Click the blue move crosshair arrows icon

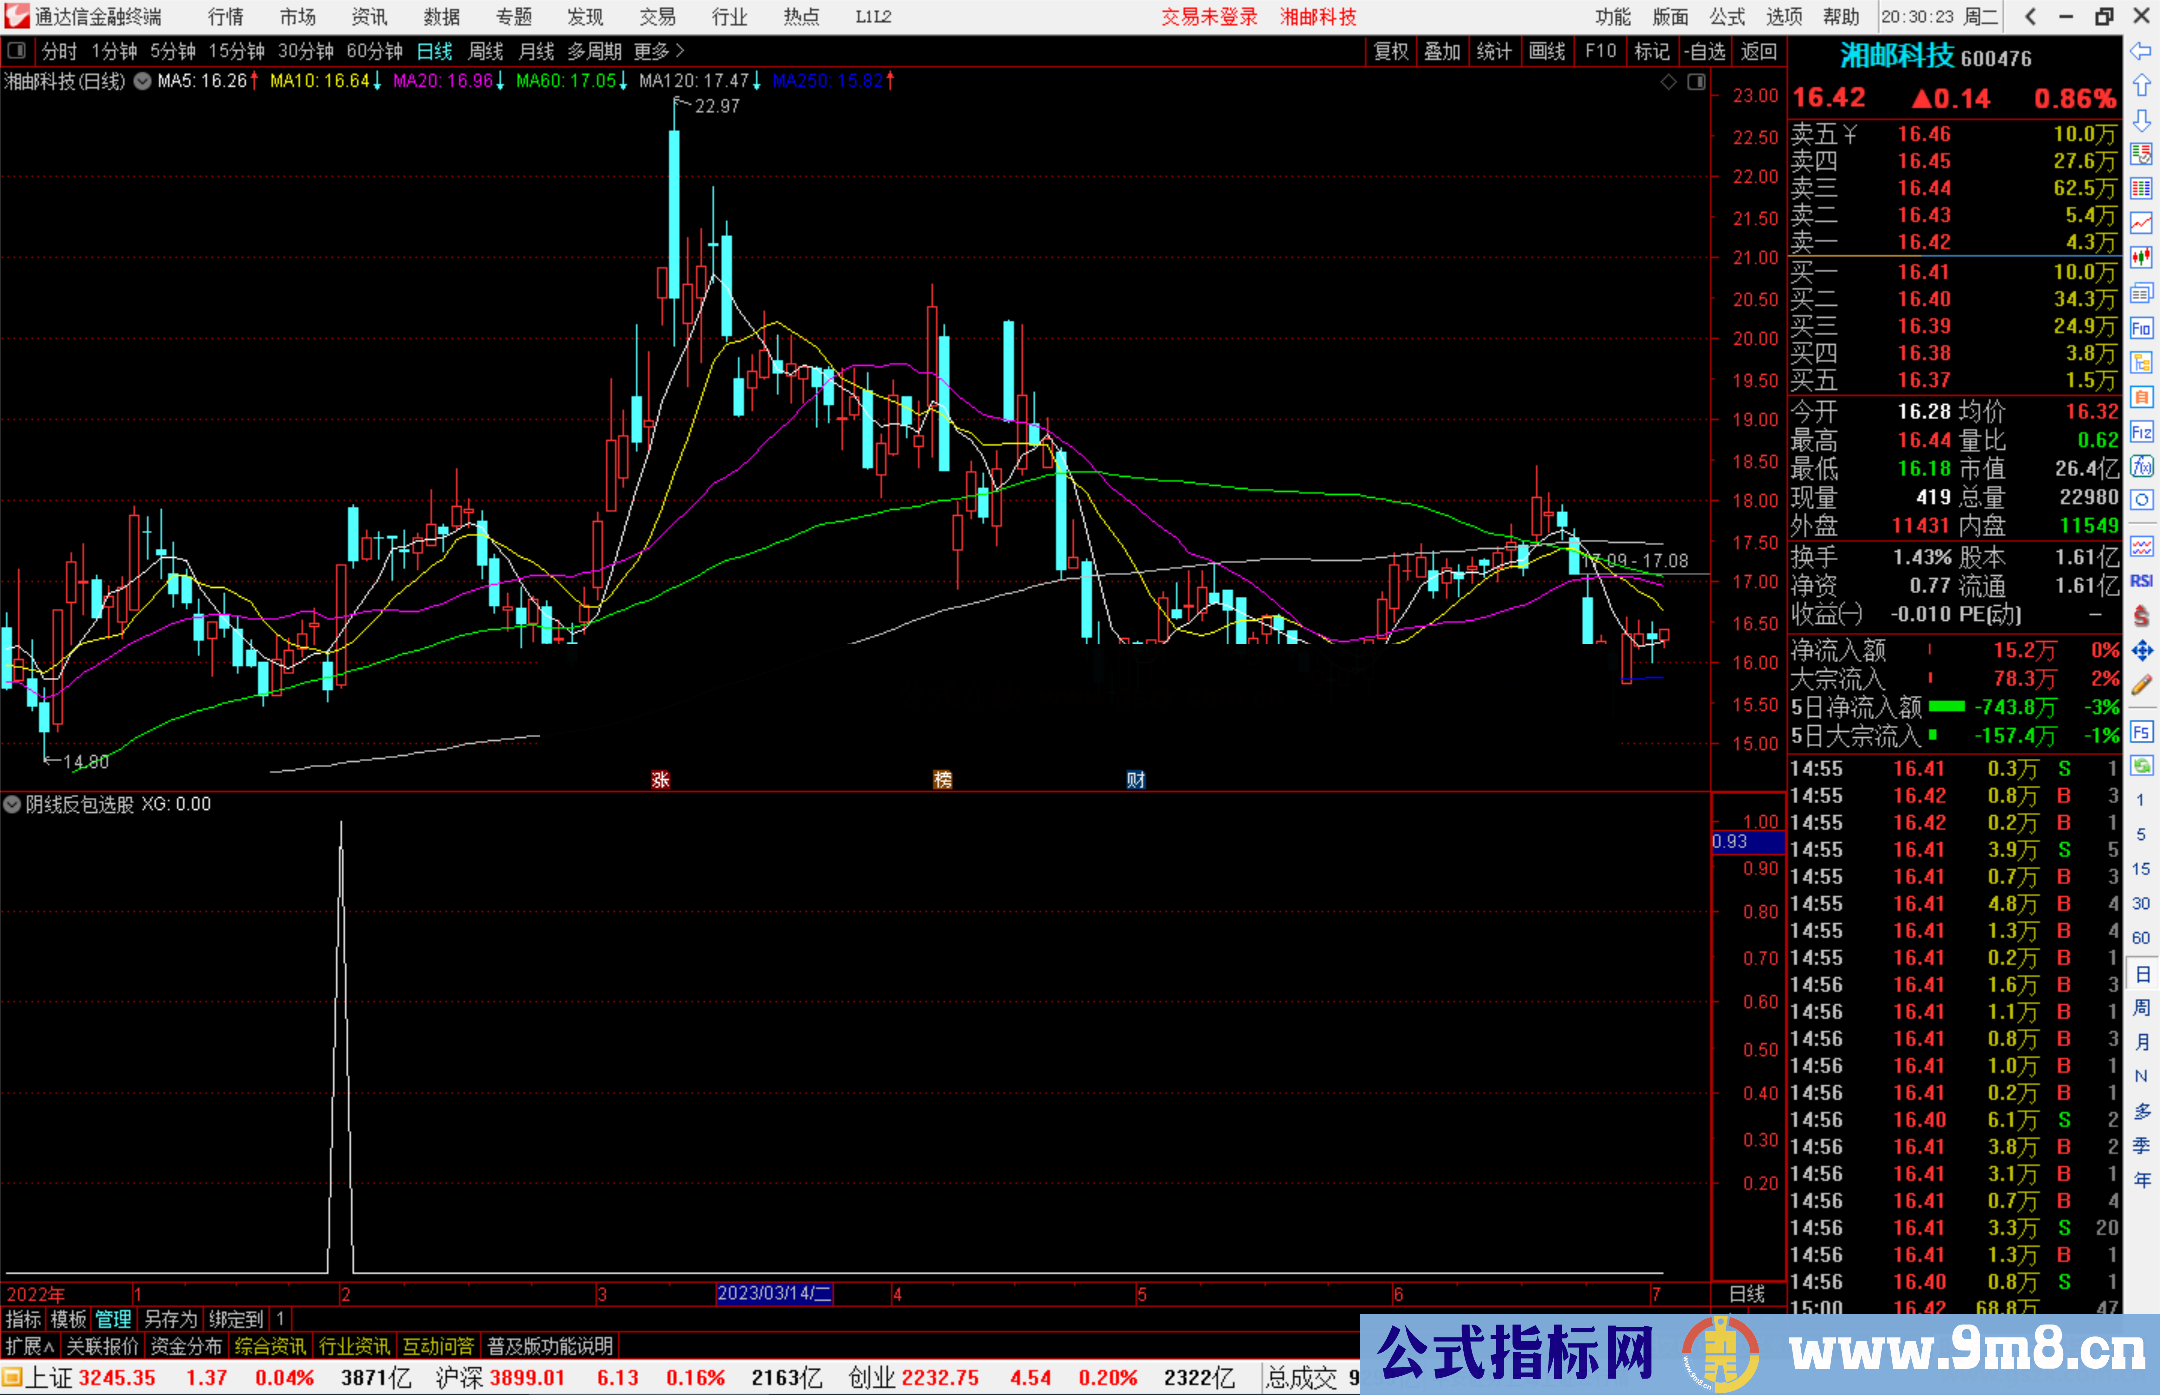point(2141,651)
